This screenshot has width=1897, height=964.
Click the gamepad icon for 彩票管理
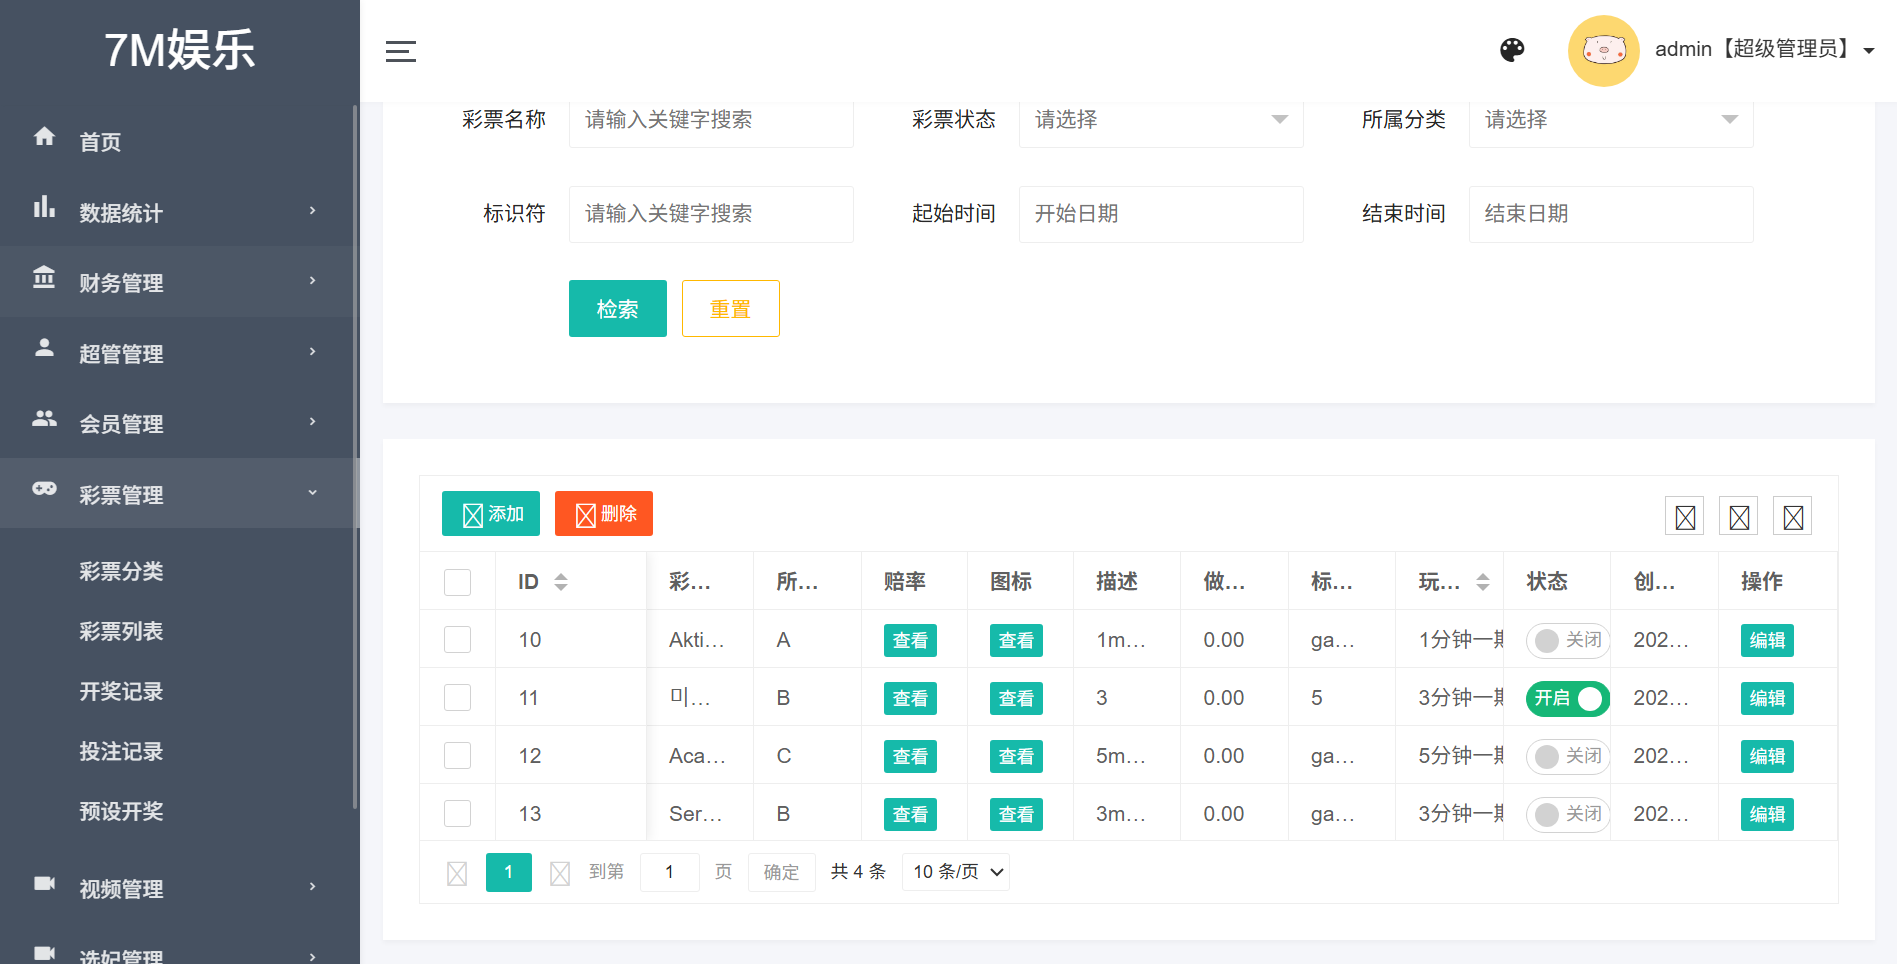tap(44, 489)
